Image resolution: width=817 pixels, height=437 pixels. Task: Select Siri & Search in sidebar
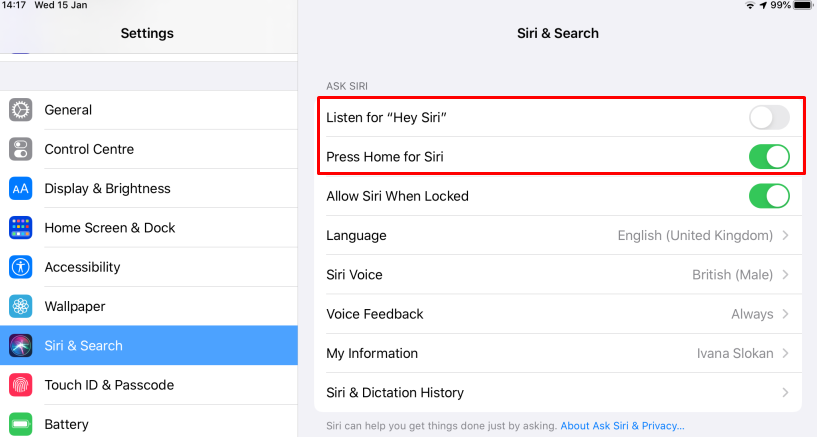(x=83, y=346)
